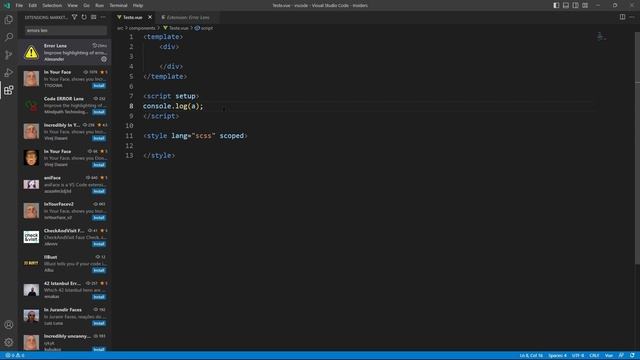
Task: Change file encoding UTF-8
Action: (x=578, y=356)
